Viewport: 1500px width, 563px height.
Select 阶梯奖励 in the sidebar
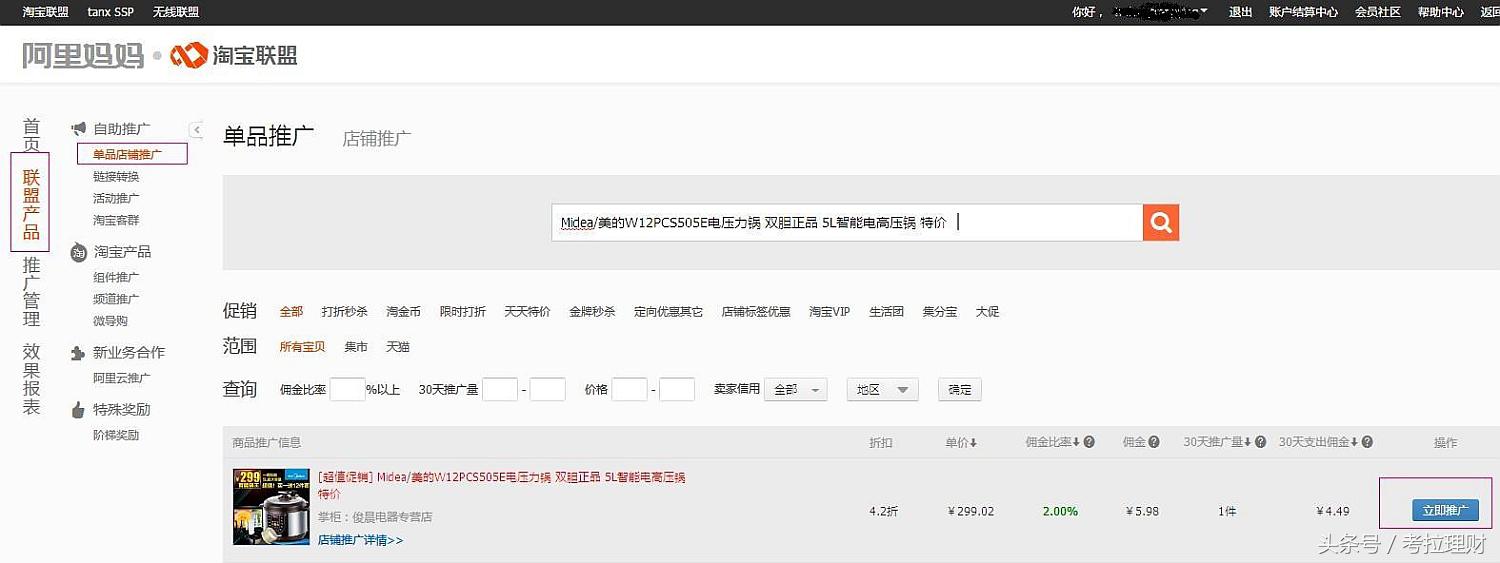[116, 435]
